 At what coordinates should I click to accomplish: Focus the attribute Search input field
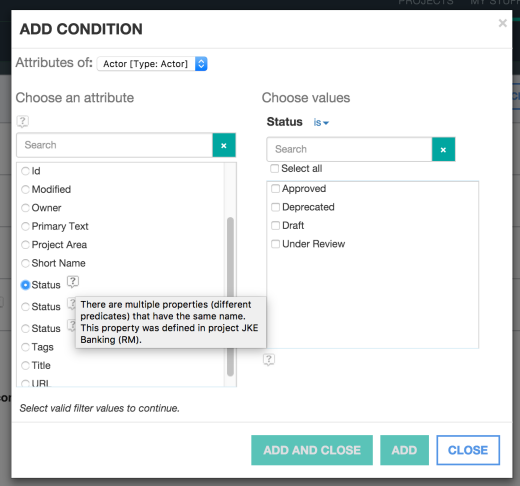click(115, 145)
